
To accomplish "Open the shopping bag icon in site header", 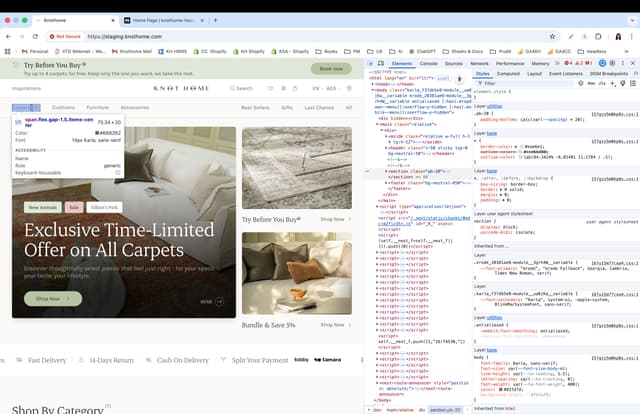I will tap(295, 88).
